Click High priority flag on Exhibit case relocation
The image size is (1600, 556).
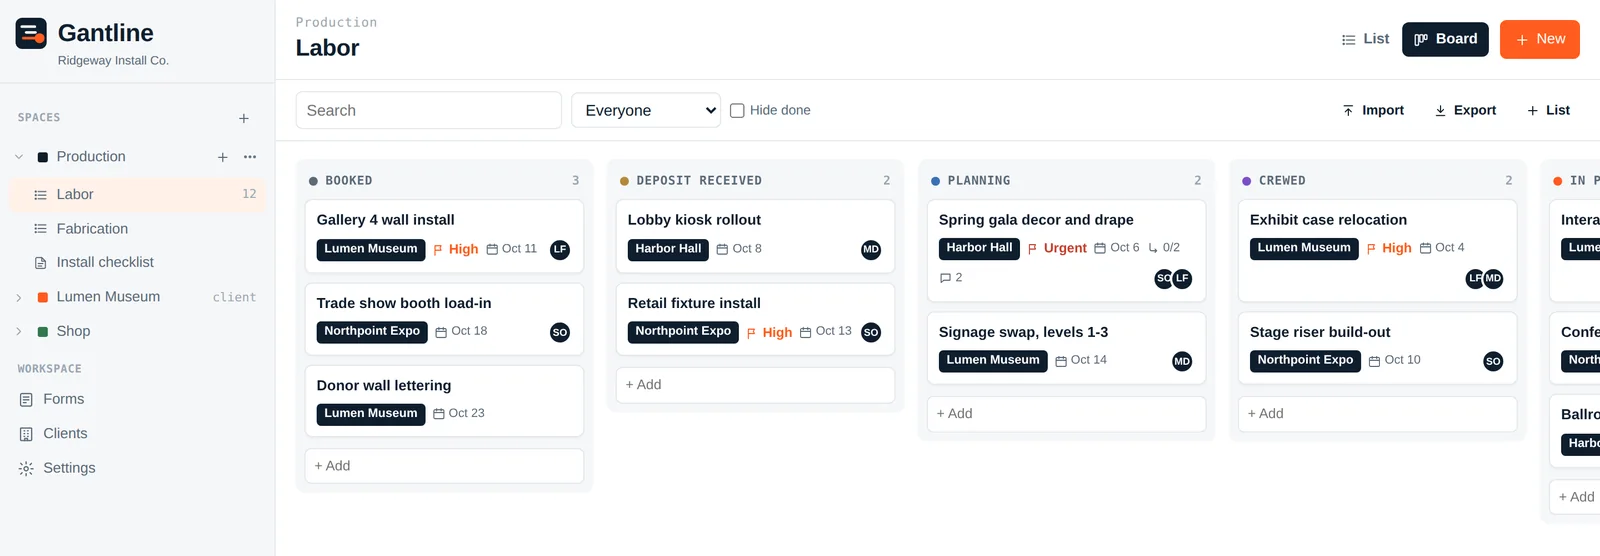1389,248
